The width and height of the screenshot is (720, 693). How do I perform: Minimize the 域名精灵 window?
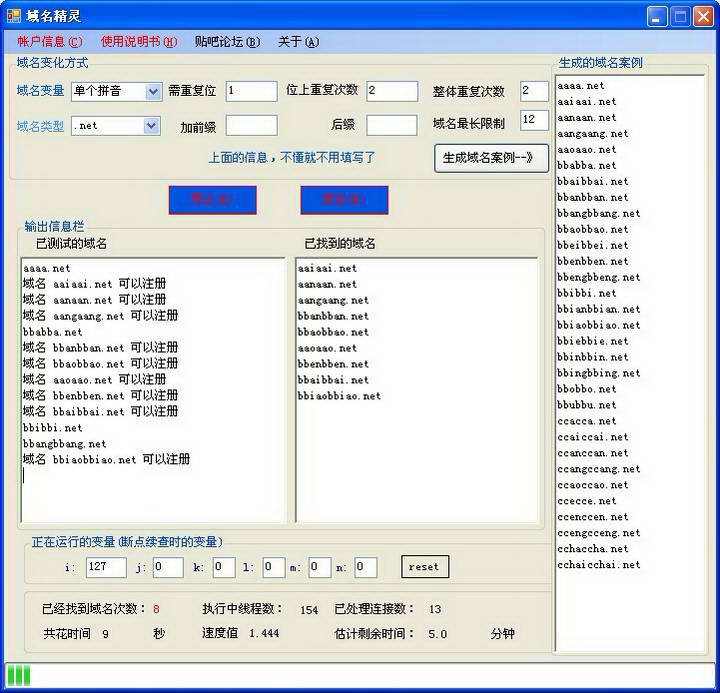[657, 17]
